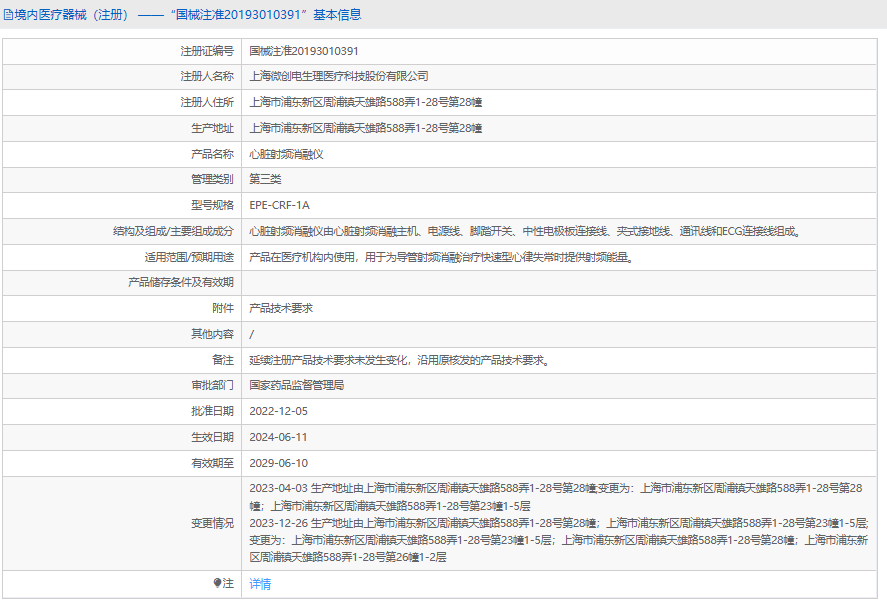Click the 附件 label

(x=223, y=308)
